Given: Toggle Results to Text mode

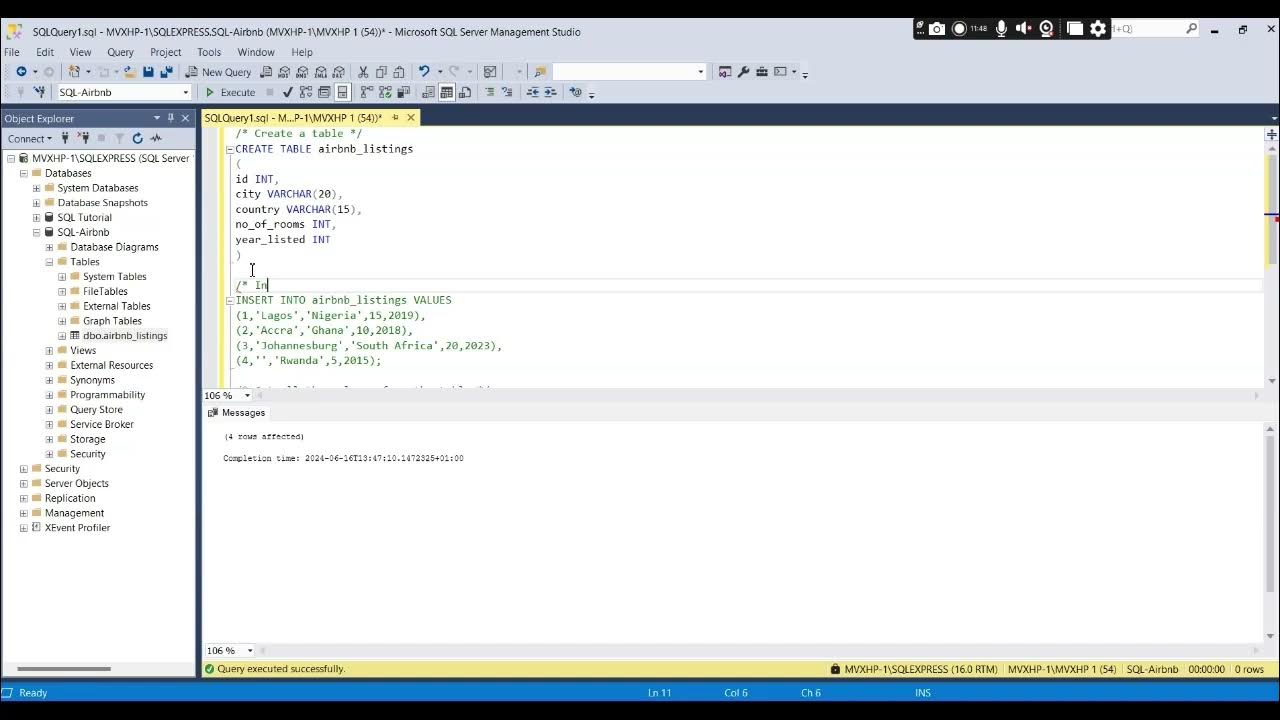Looking at the screenshot, I should tap(428, 92).
